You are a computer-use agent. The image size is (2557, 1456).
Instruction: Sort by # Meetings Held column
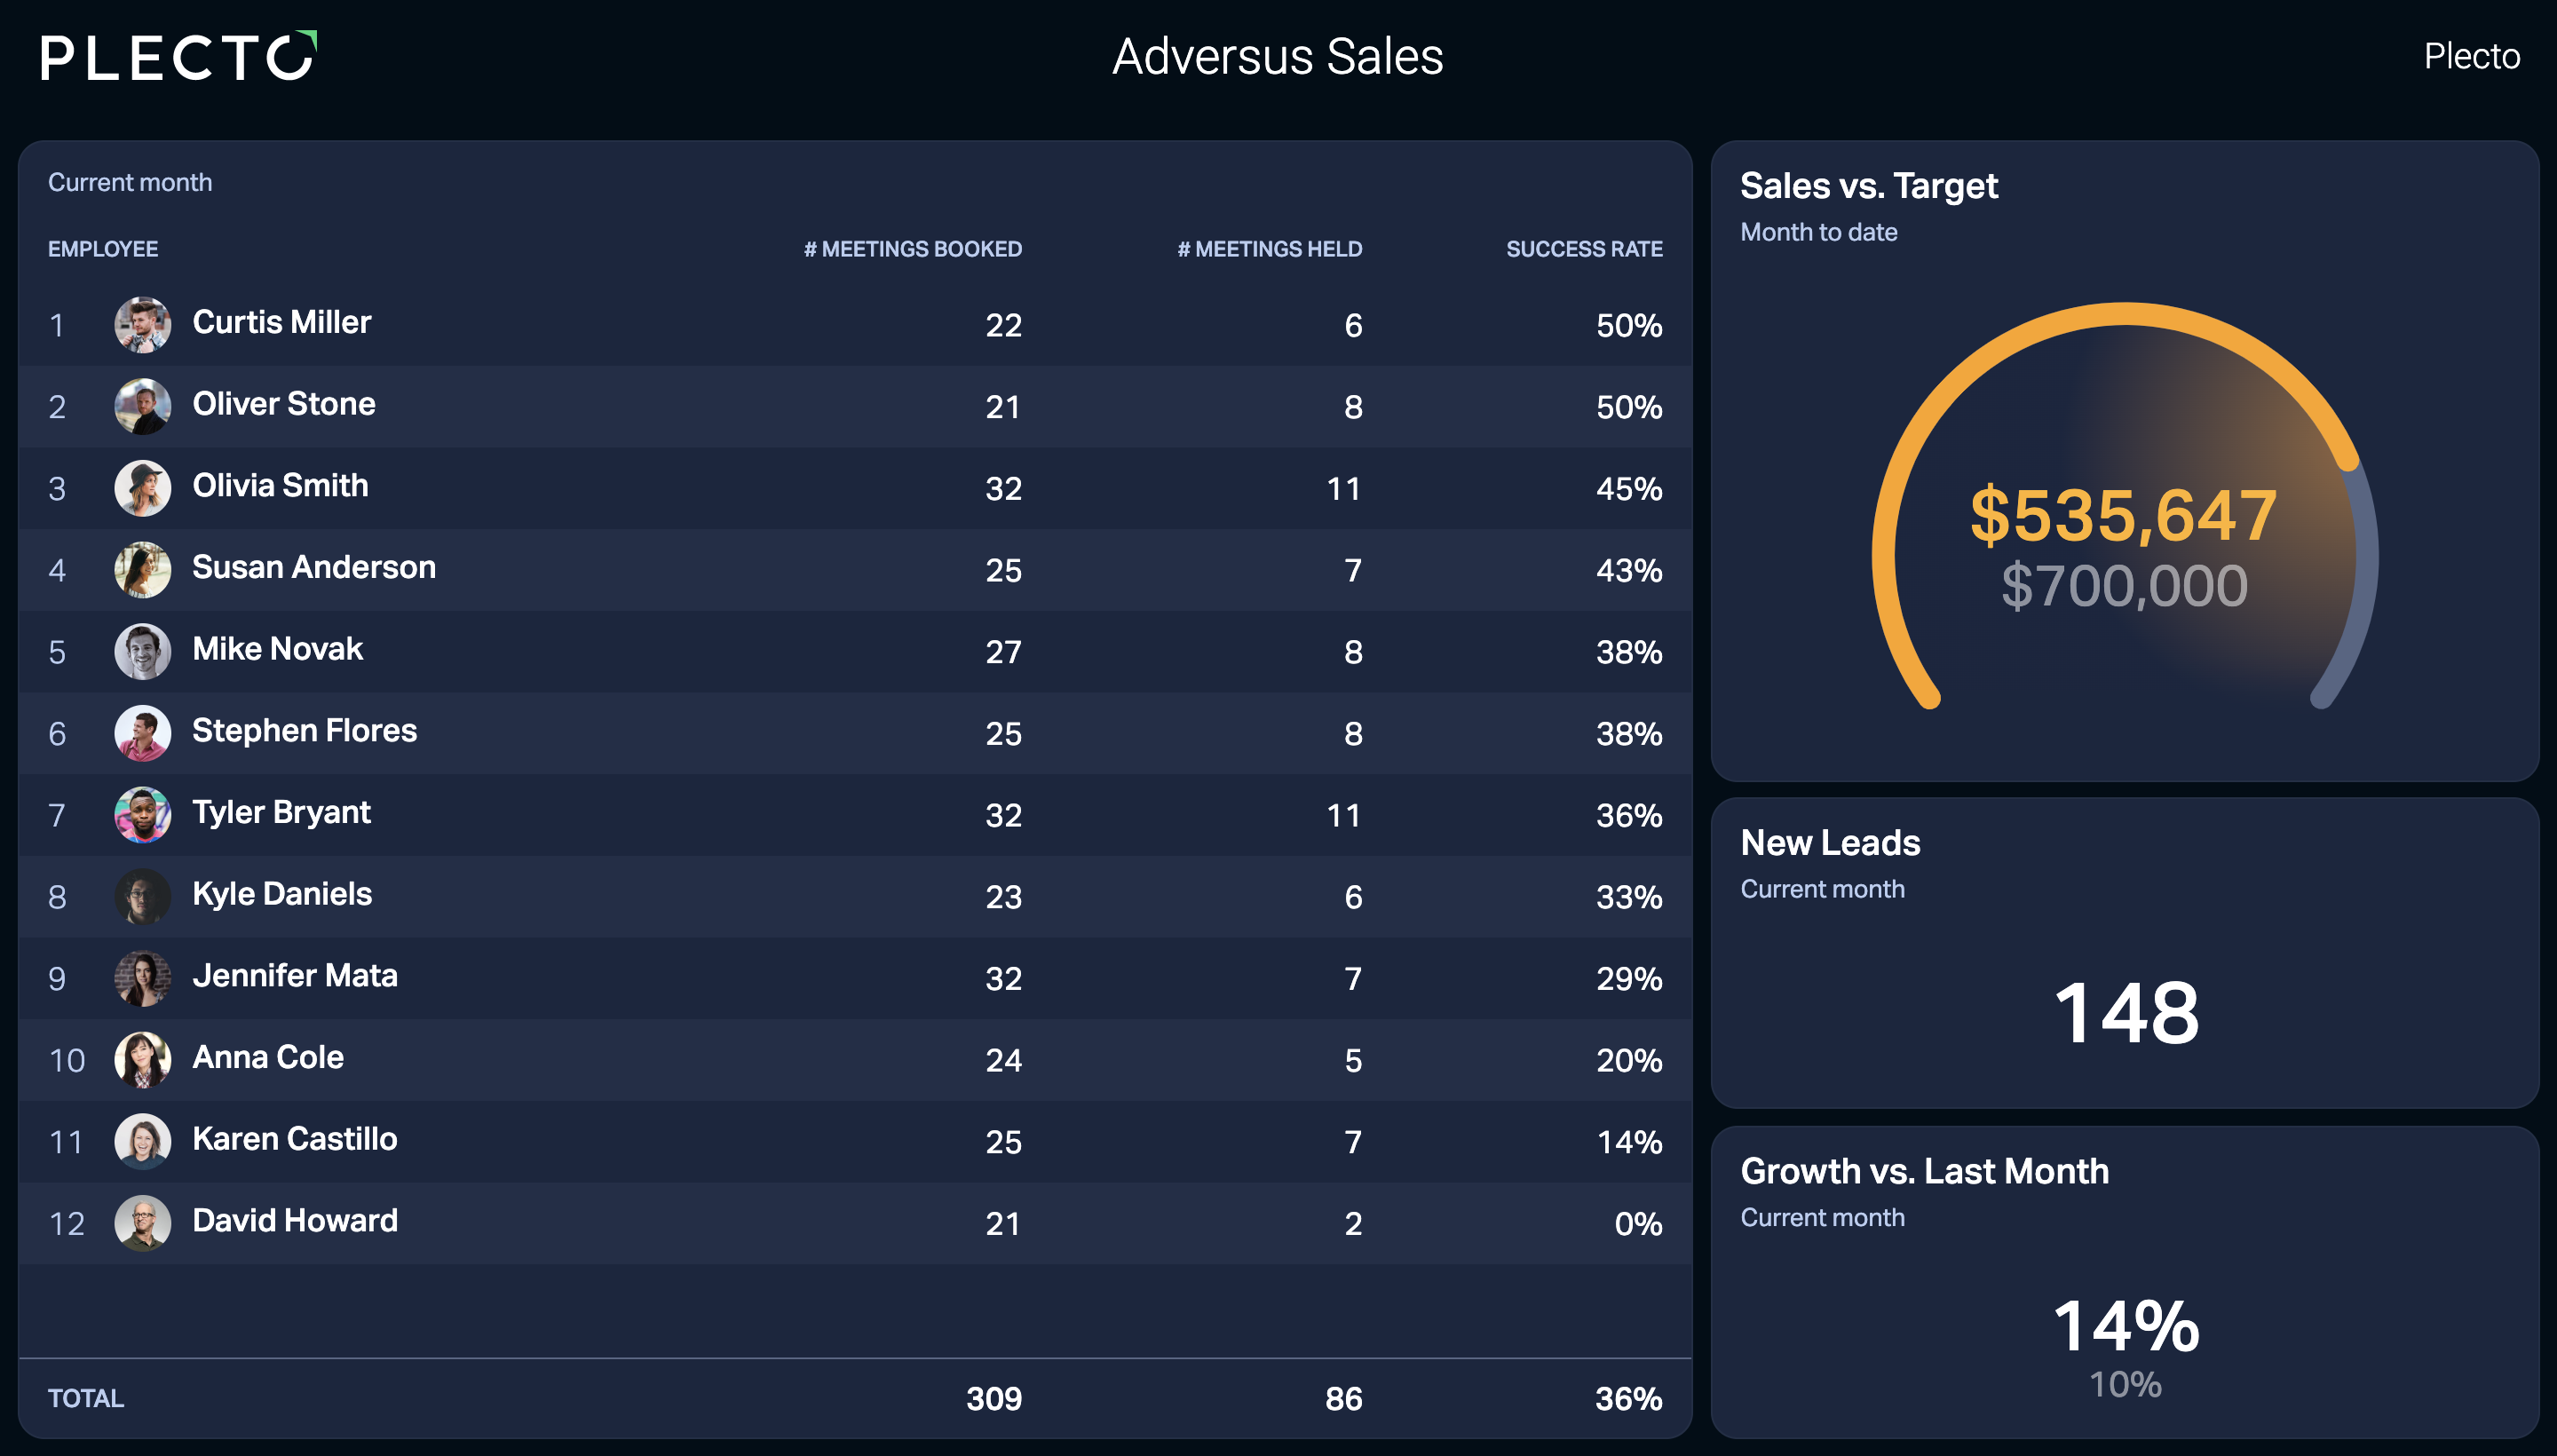coord(1269,249)
